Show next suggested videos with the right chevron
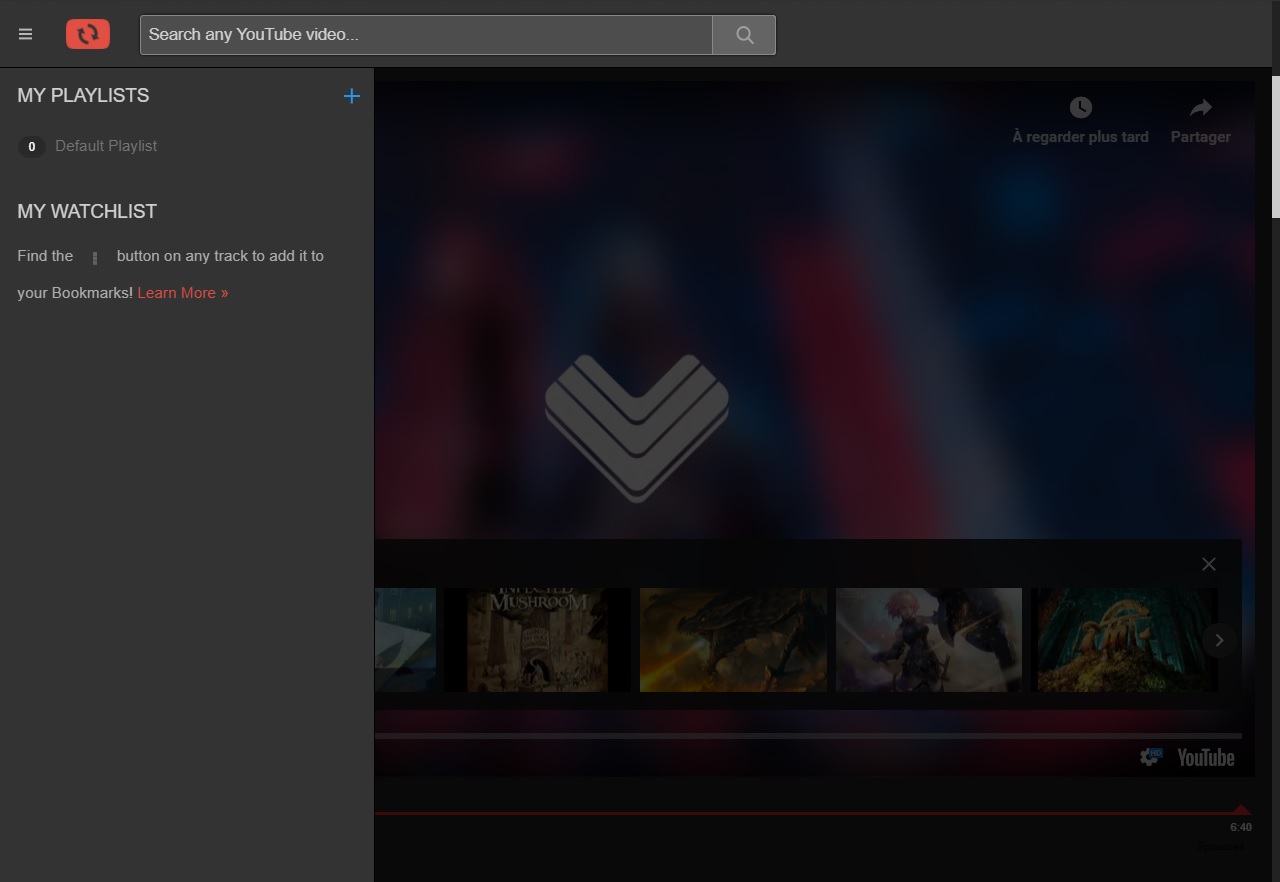The height and width of the screenshot is (882, 1280). [x=1219, y=640]
